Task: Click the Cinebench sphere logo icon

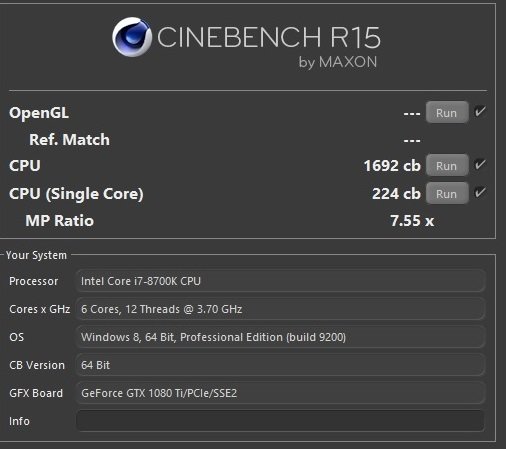Action: [x=132, y=37]
